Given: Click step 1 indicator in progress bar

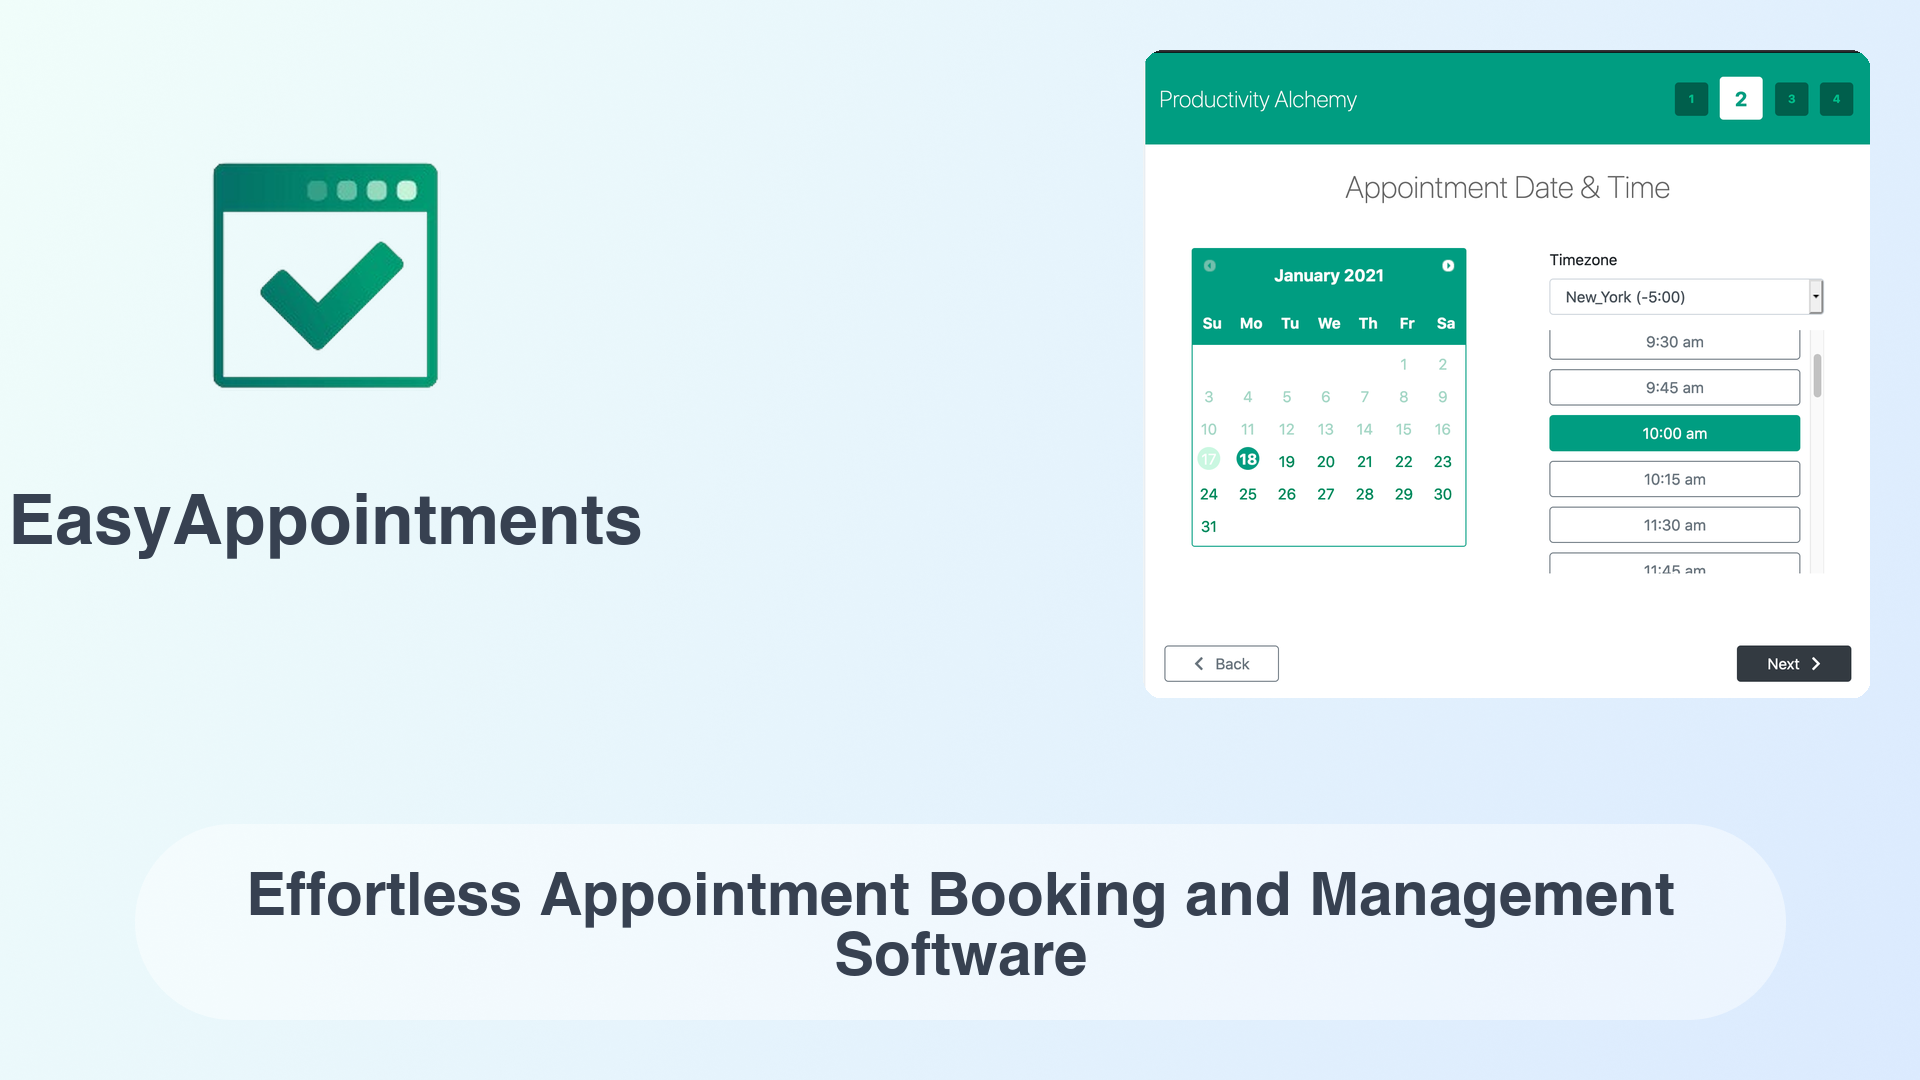Looking at the screenshot, I should [x=1692, y=99].
